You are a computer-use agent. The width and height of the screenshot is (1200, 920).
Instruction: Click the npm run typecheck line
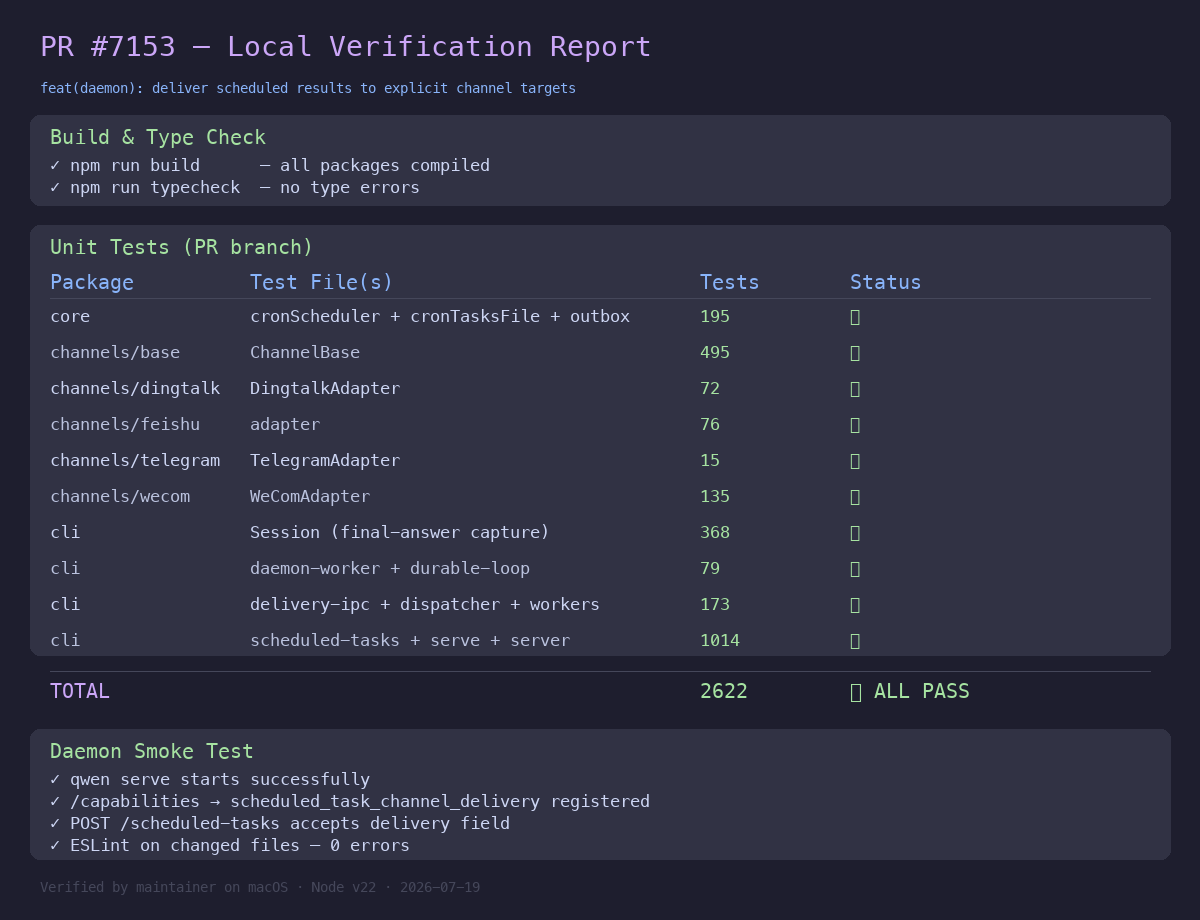click(235, 187)
